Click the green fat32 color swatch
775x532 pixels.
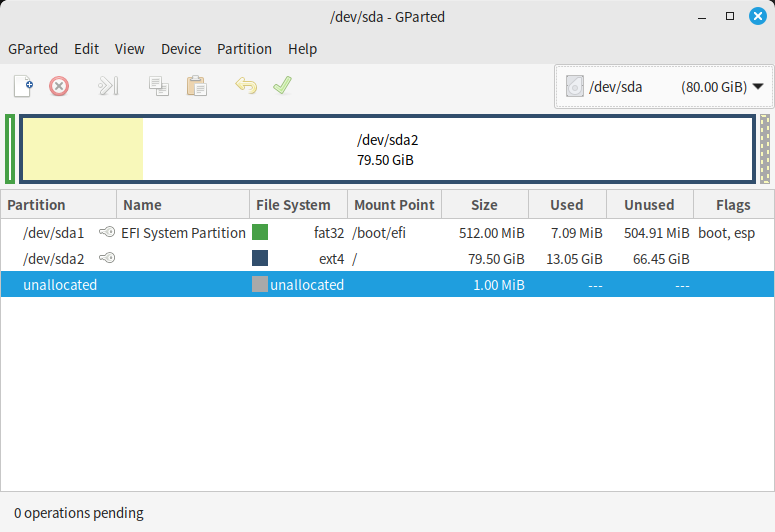point(260,232)
